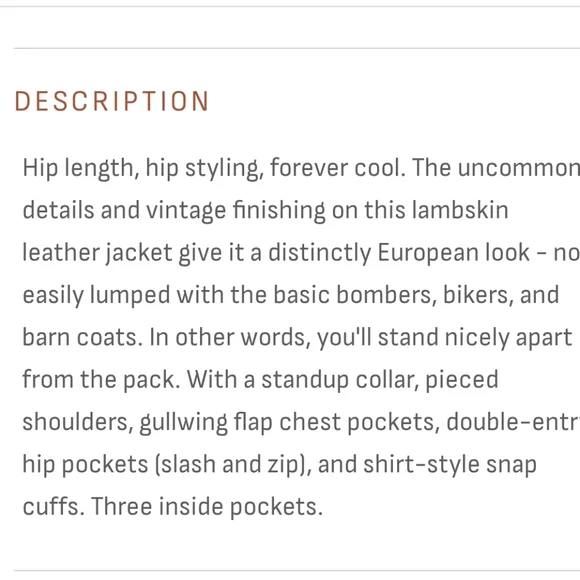This screenshot has width=580, height=580.
Task: Click the words "barn coats"
Action: 82,337
